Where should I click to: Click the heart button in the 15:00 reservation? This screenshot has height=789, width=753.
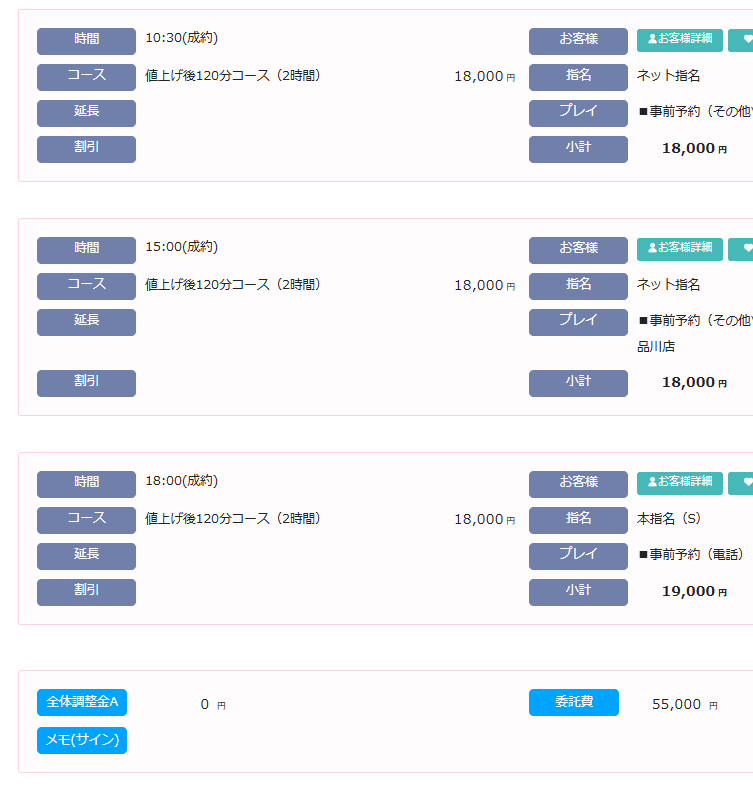coord(742,249)
